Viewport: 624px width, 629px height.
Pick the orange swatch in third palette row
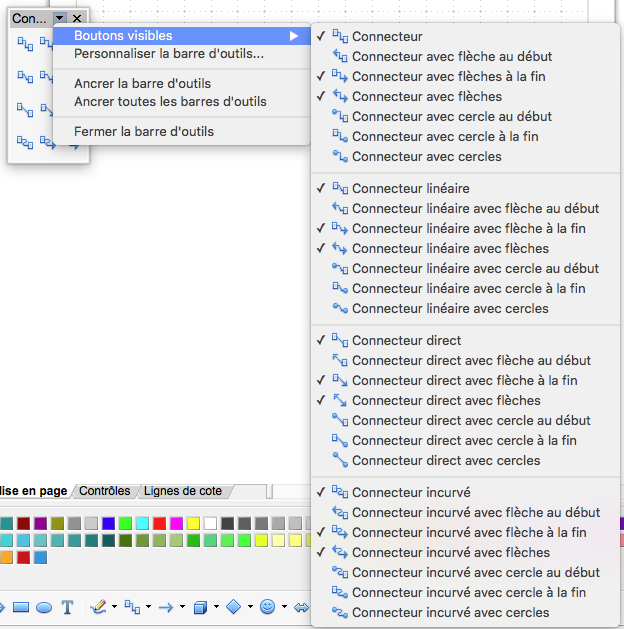point(6,557)
